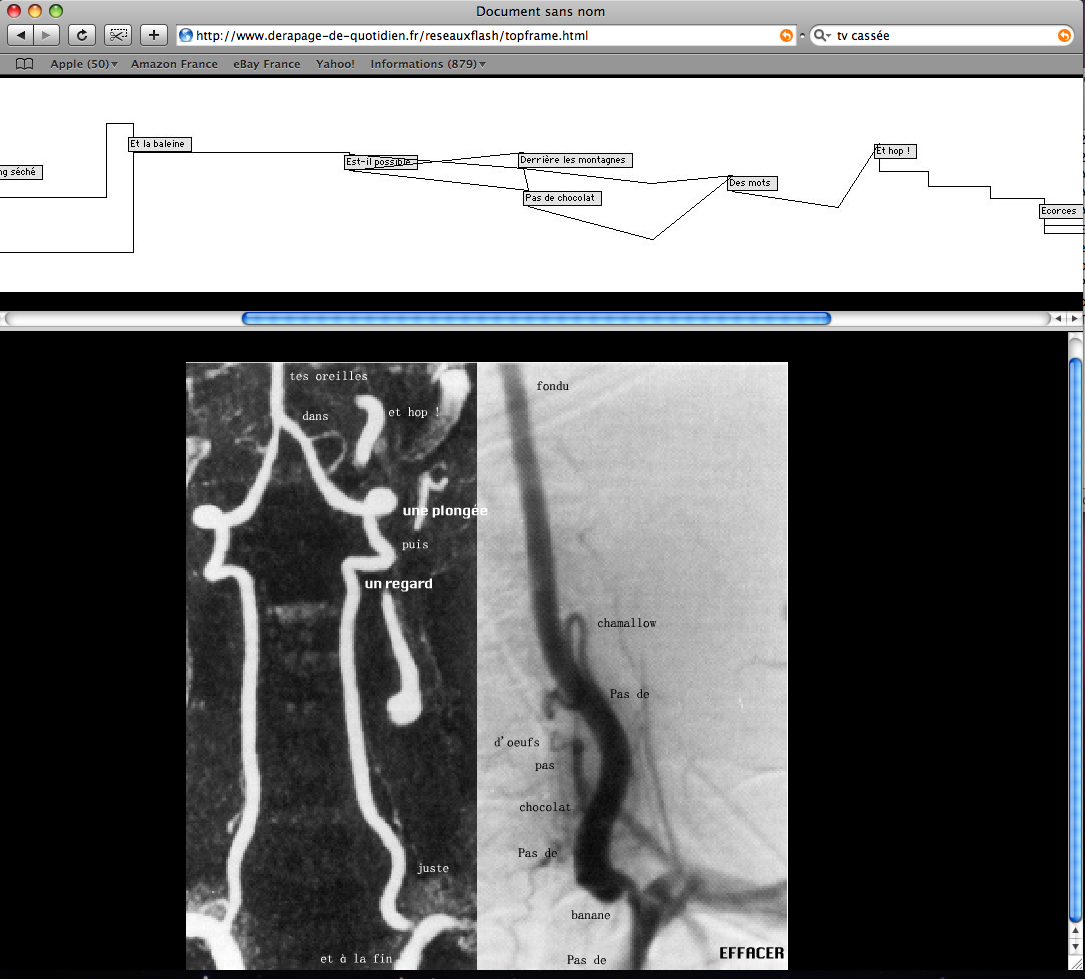Open the Show All Bookmarks book icon
The image size is (1085, 979).
pos(25,64)
